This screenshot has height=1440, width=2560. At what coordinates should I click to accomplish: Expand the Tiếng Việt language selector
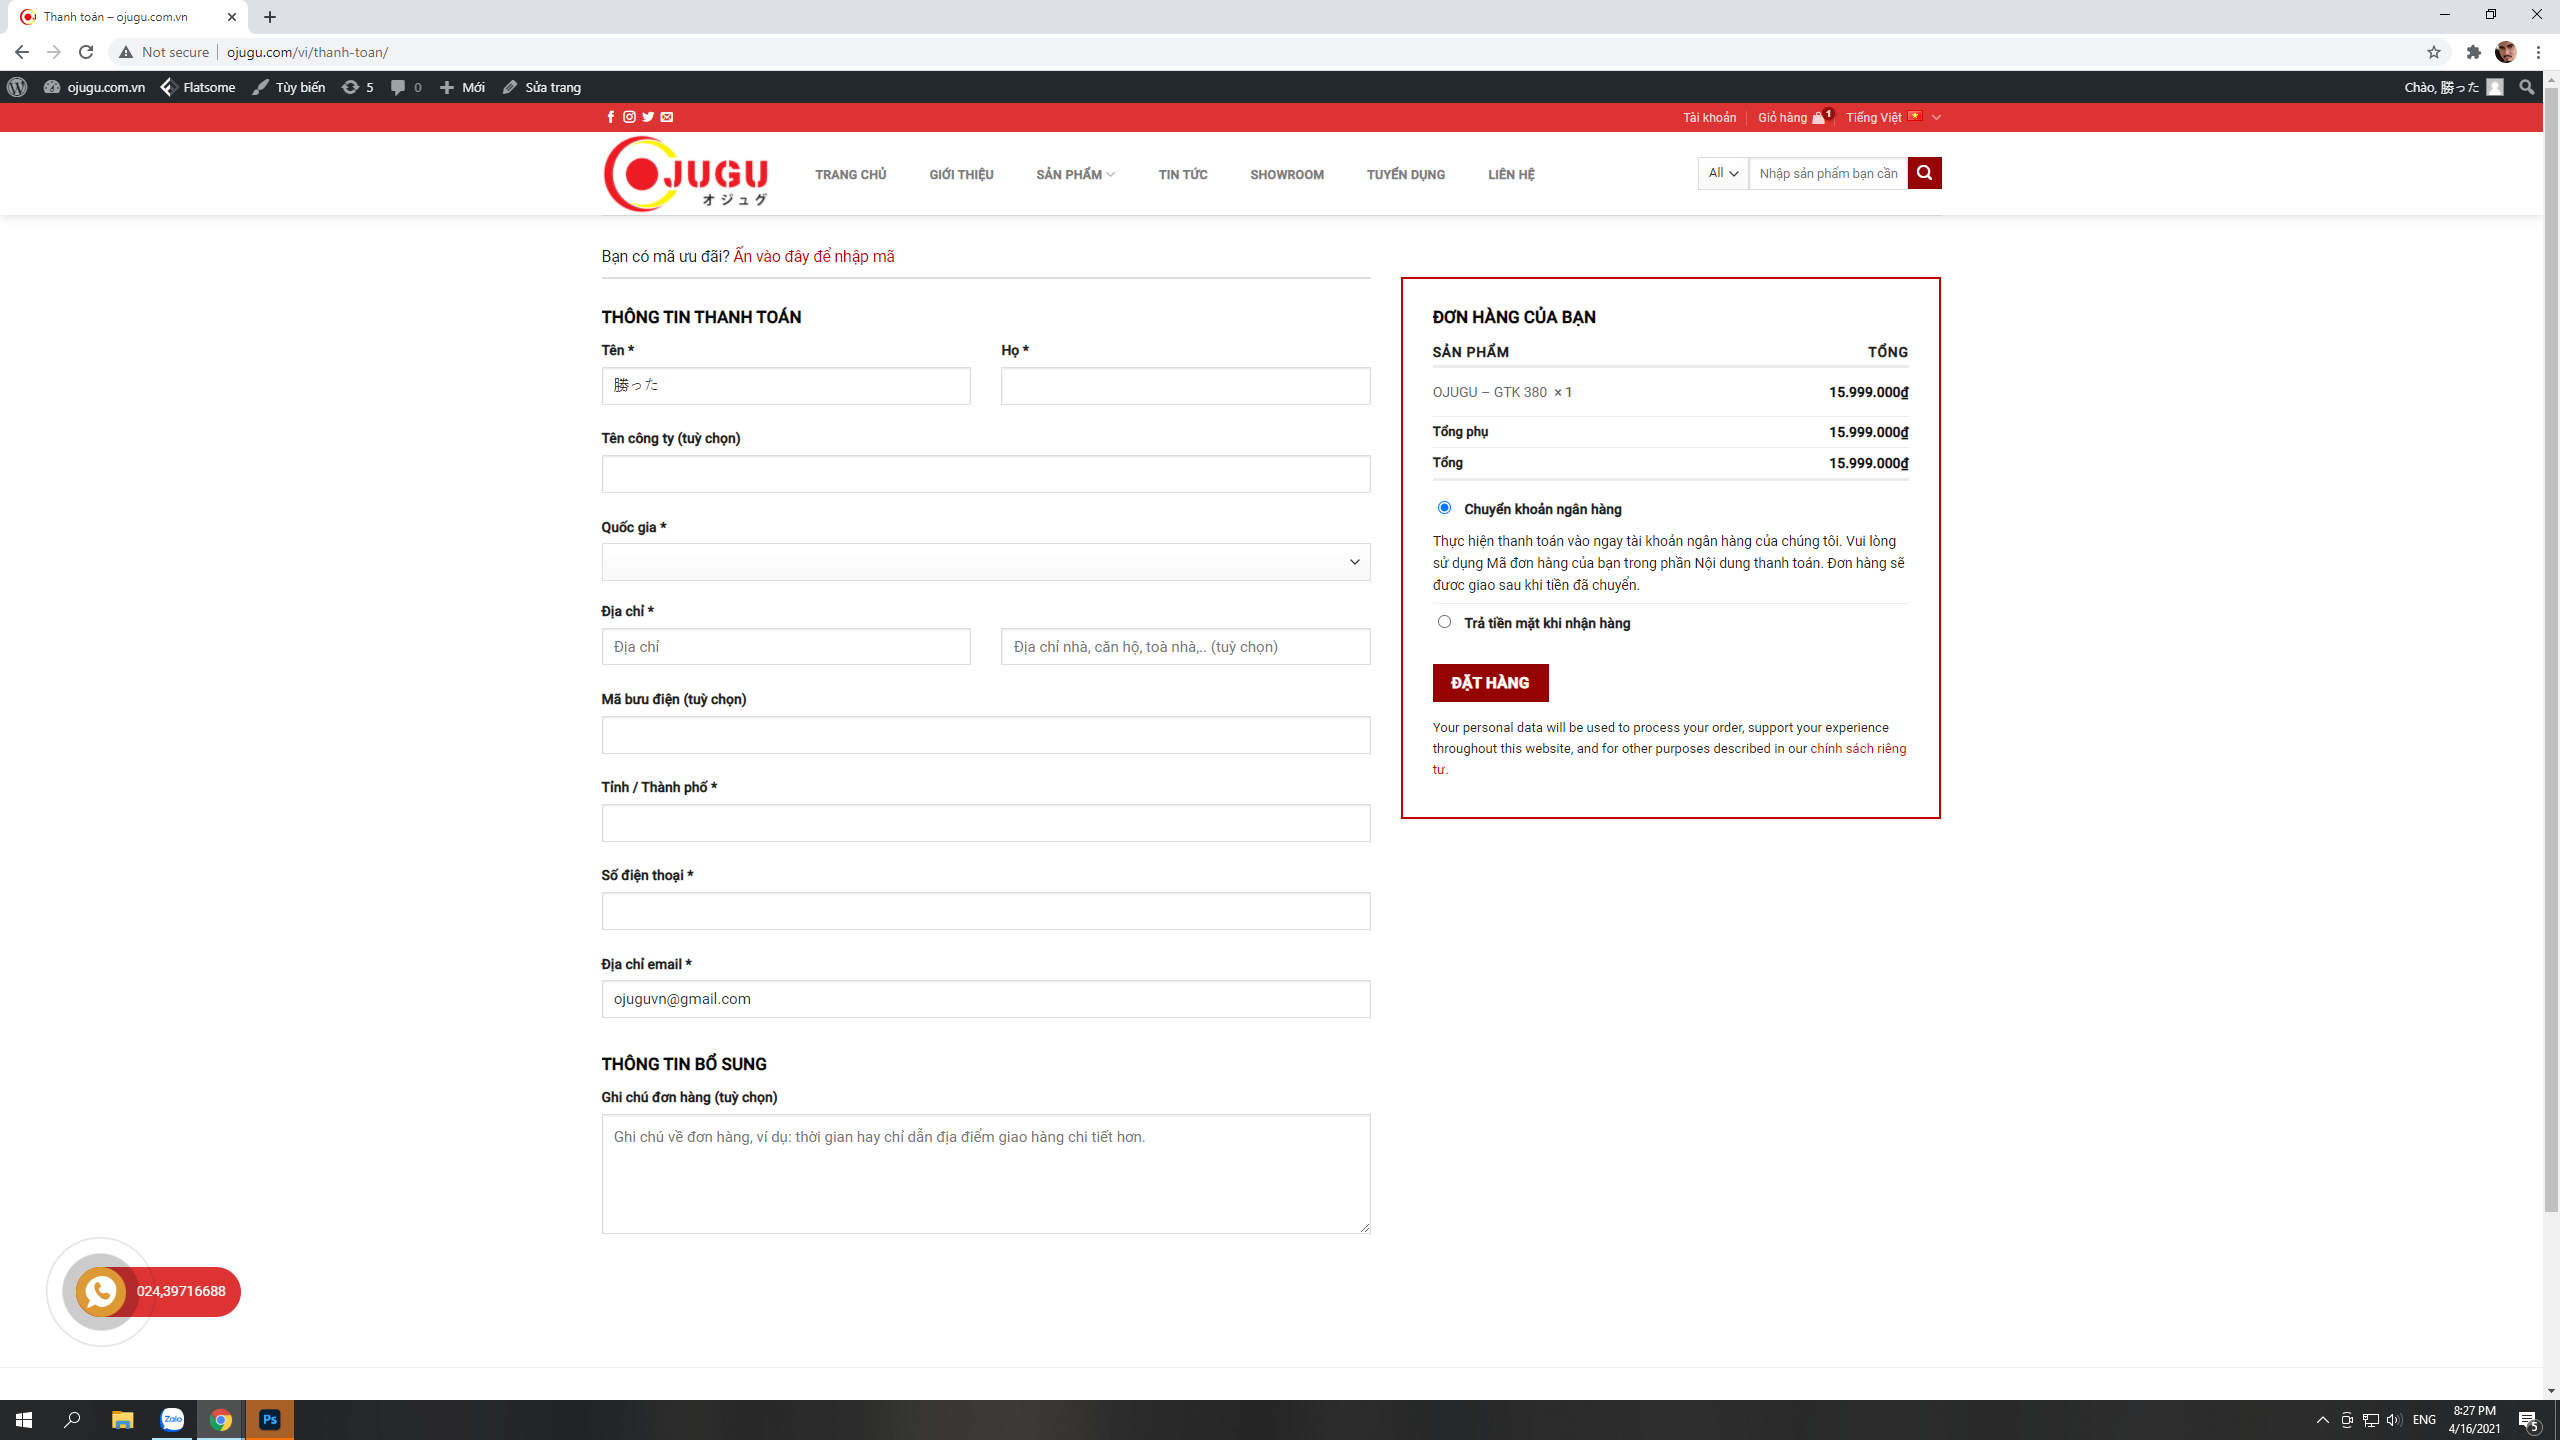1892,117
